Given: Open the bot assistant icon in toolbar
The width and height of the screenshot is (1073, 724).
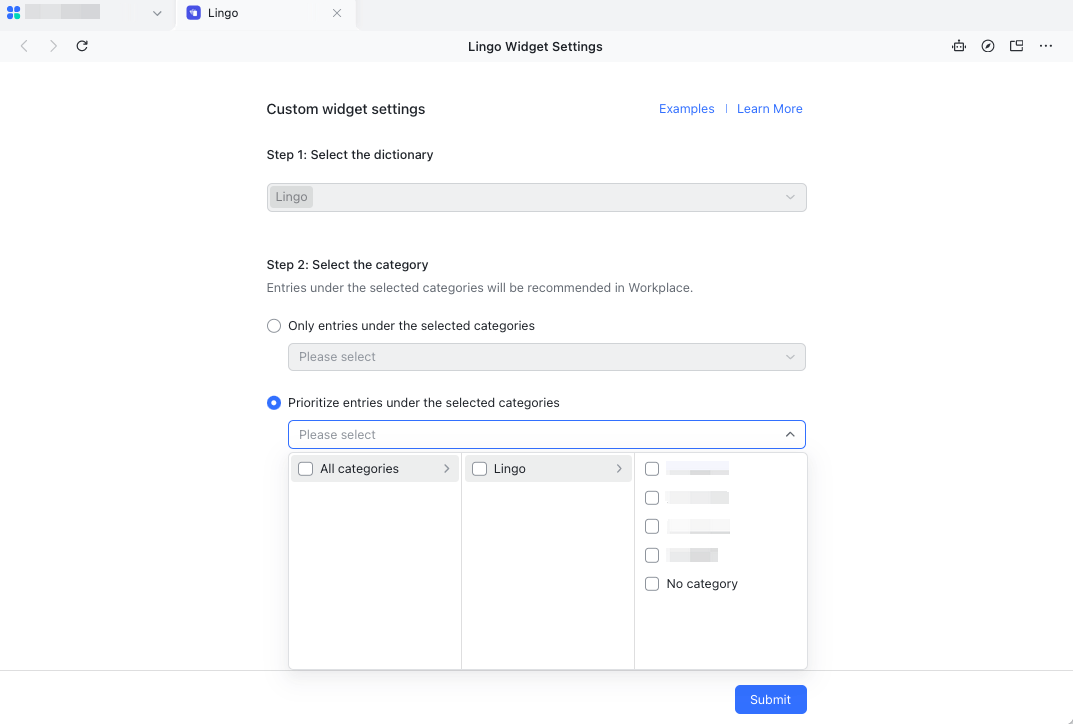Looking at the screenshot, I should (x=959, y=46).
